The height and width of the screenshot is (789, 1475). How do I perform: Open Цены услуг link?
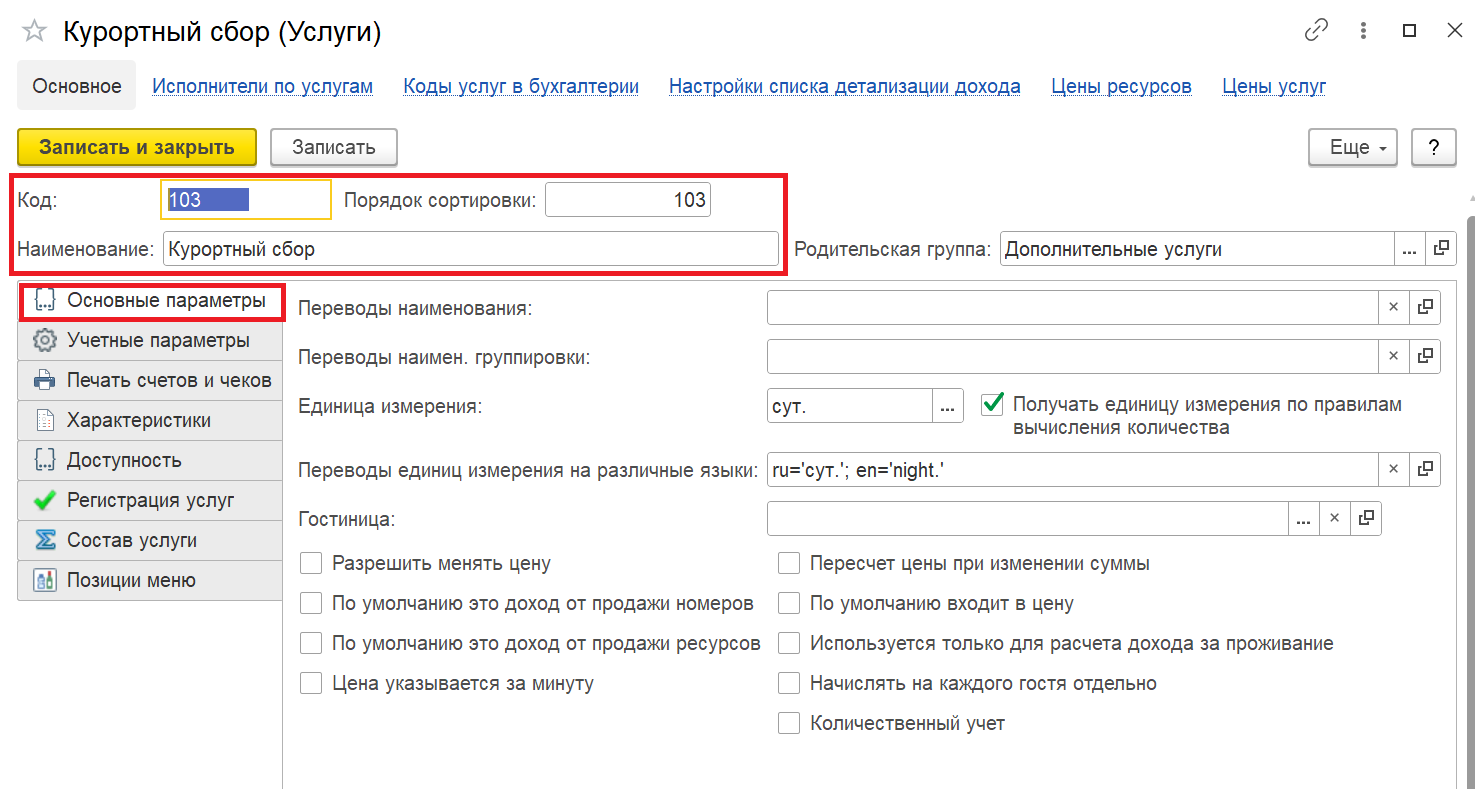pos(1274,86)
